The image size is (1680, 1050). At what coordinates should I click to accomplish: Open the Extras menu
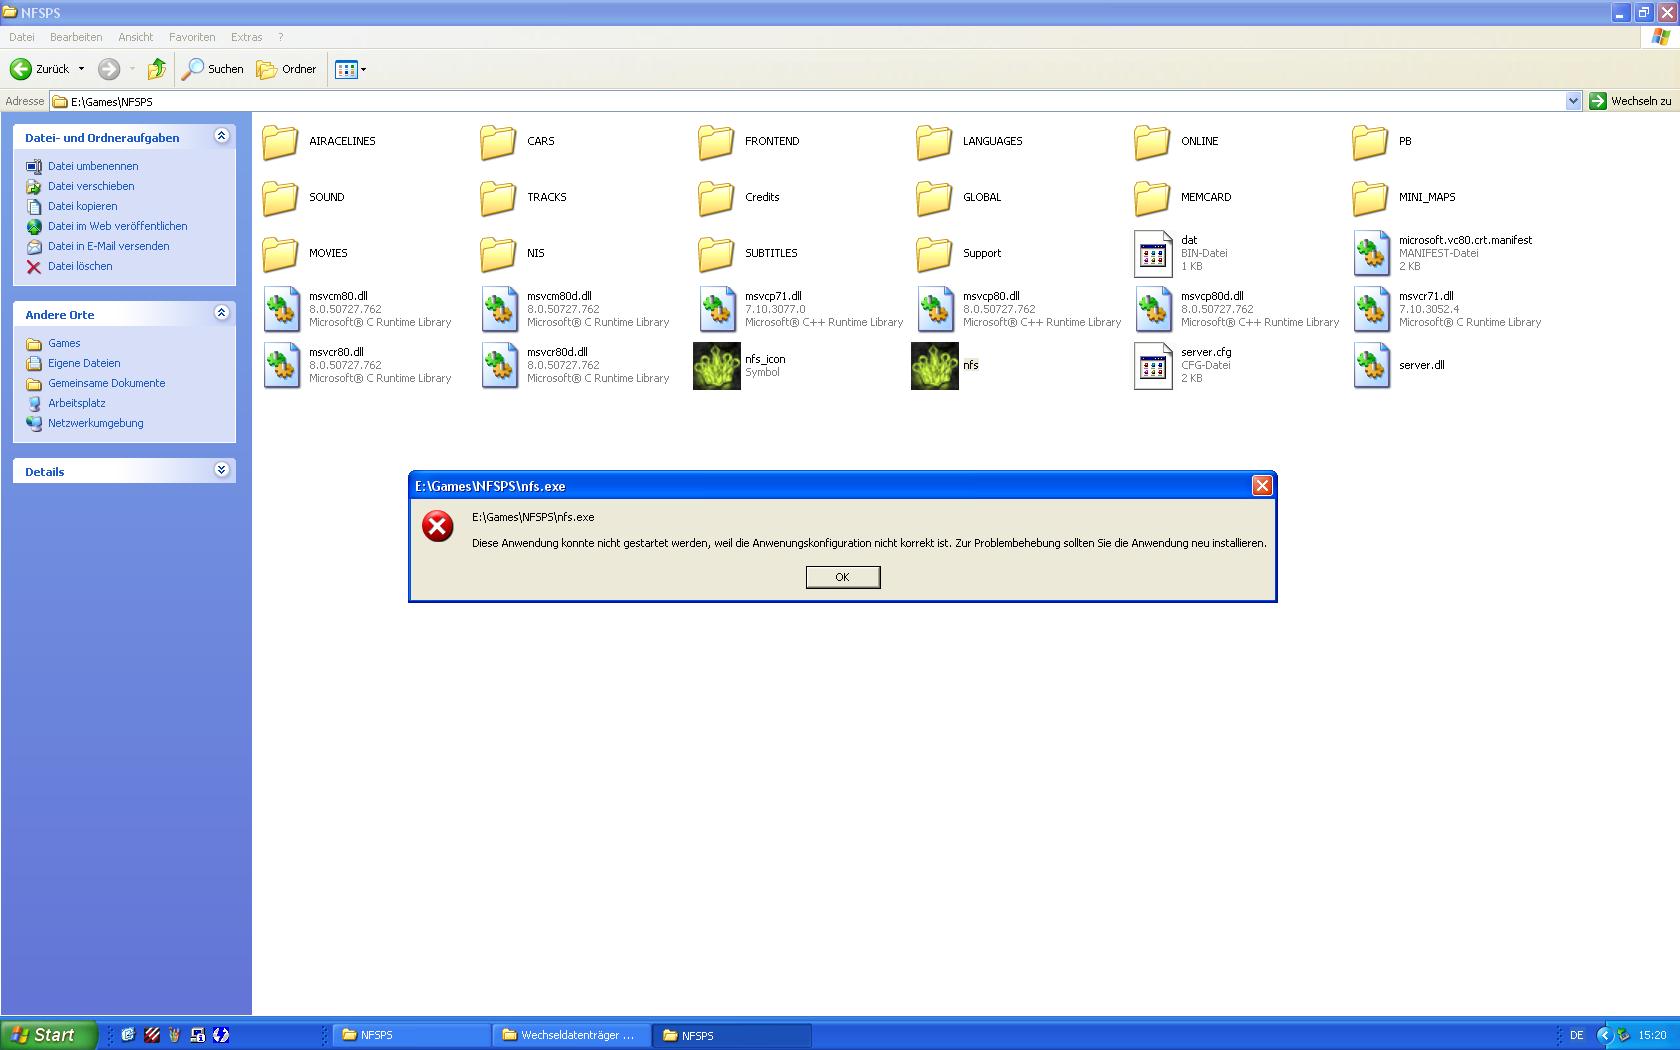pos(246,37)
